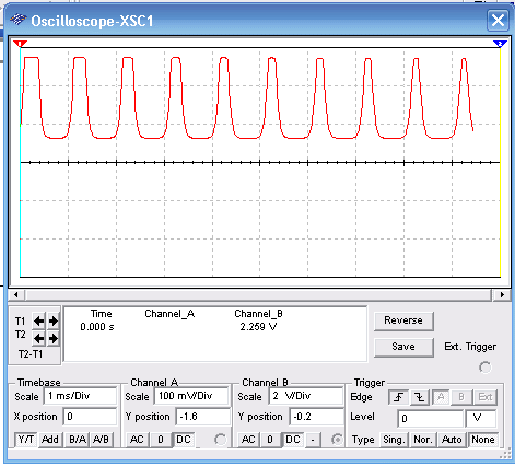Grab the red T1 cursor marker
518x470 pixels.
(x=20, y=43)
